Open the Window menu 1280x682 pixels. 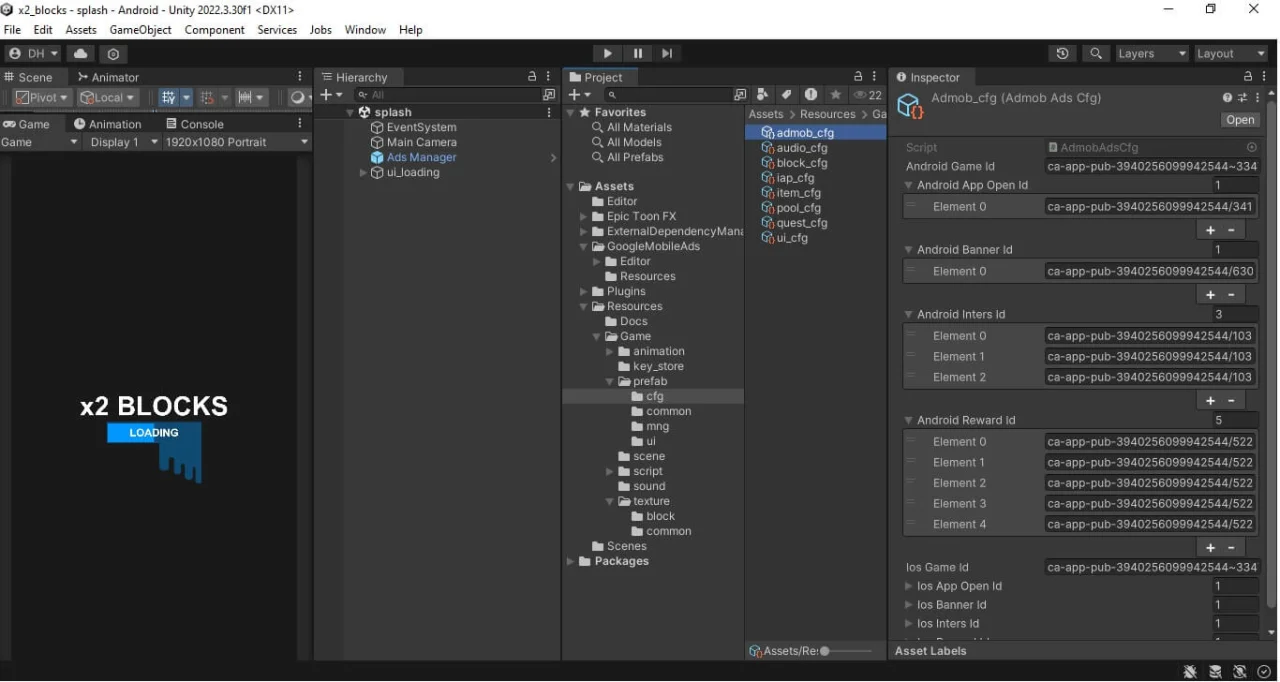tap(365, 30)
